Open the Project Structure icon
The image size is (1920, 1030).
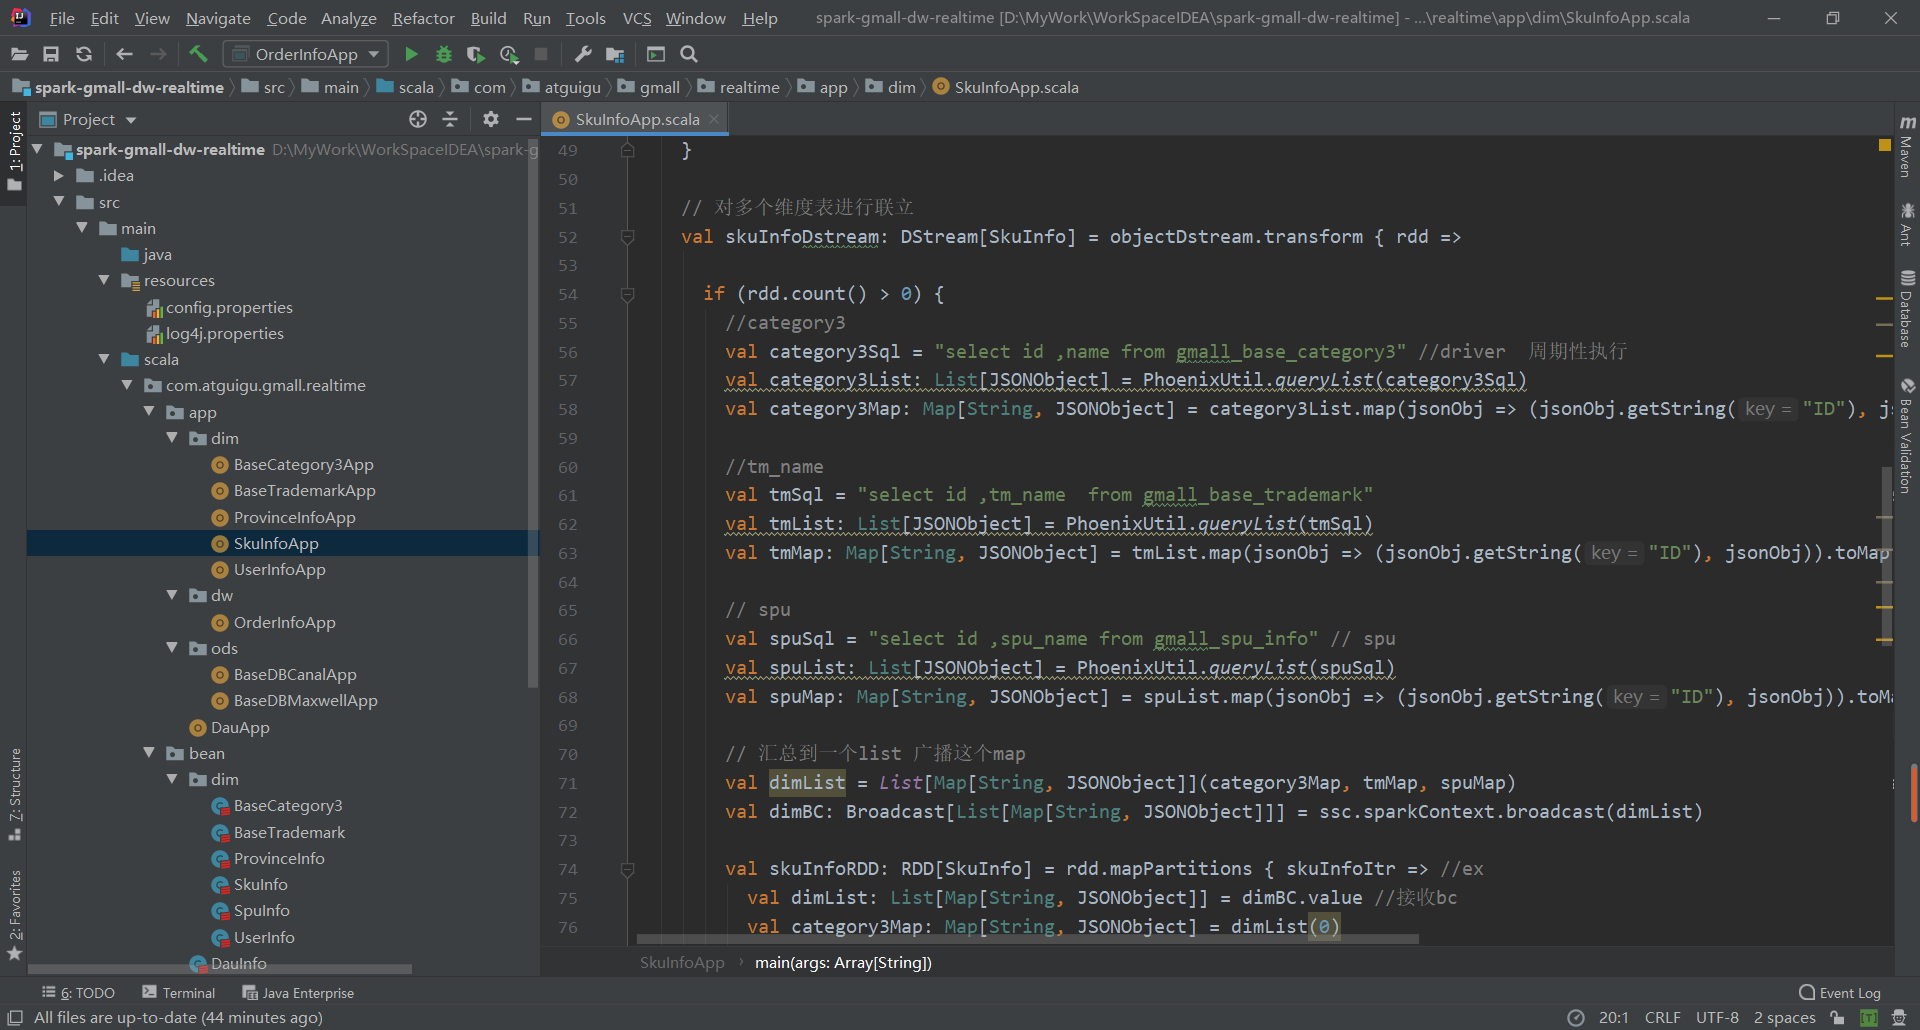[615, 54]
